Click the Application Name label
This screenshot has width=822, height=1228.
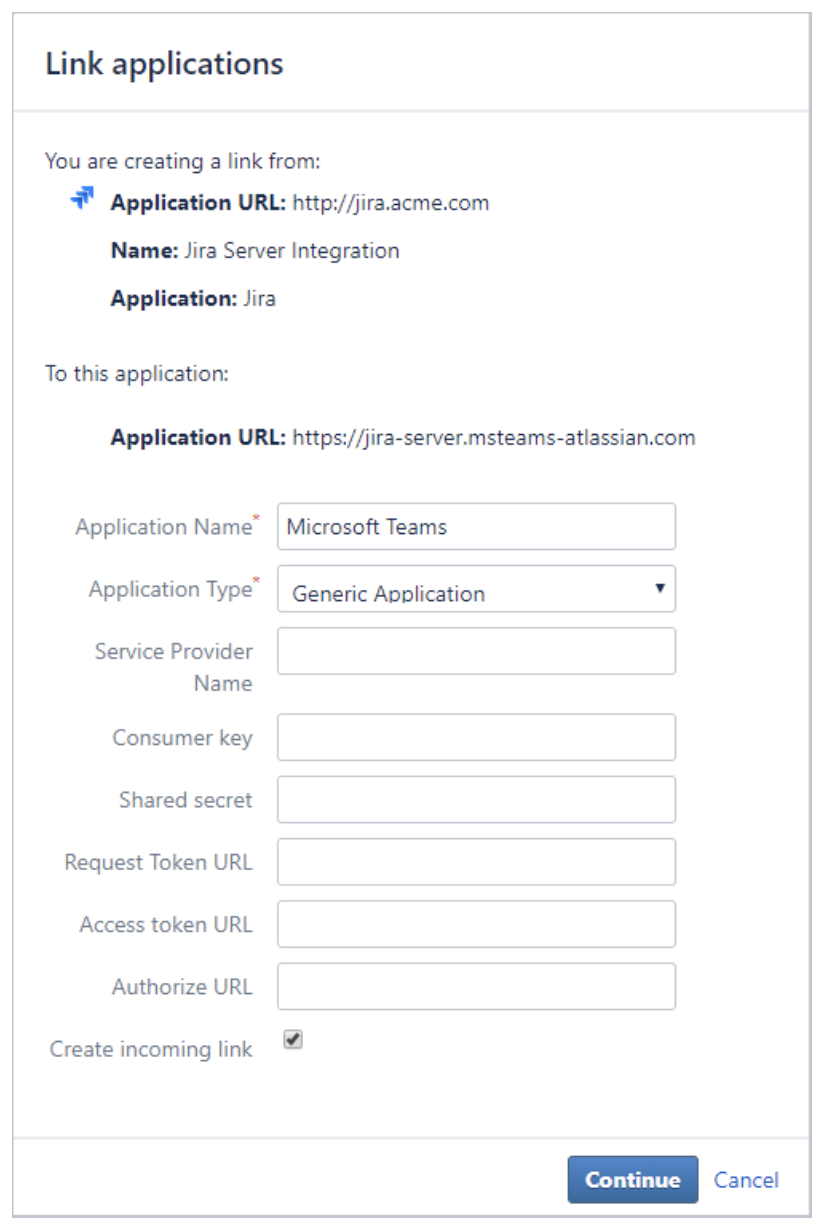pos(163,527)
